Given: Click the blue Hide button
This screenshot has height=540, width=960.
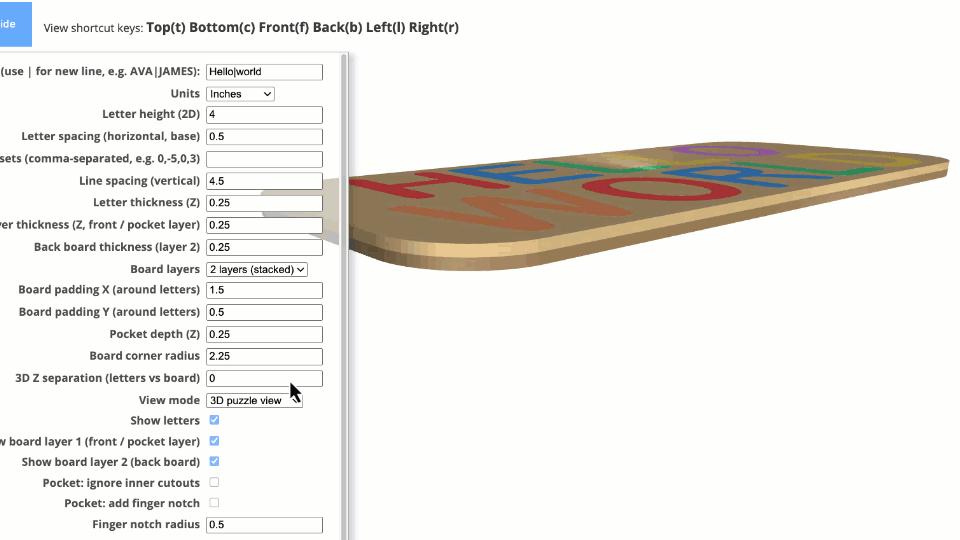Looking at the screenshot, I should pyautogui.click(x=14, y=24).
